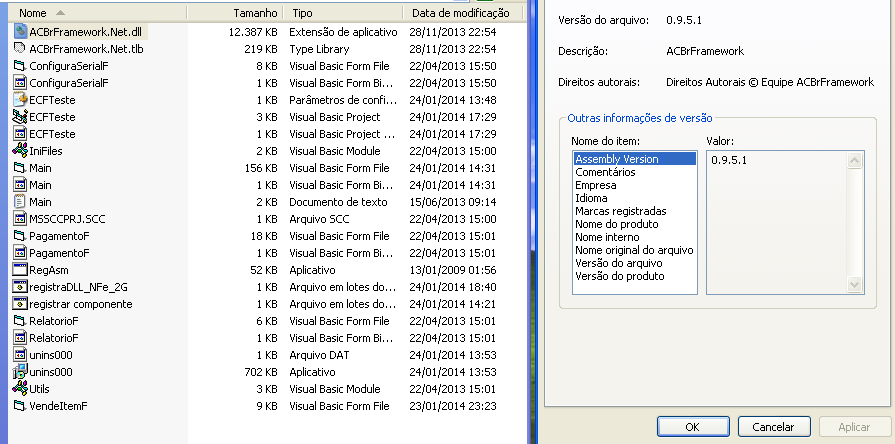Select the Utils module icon
Image resolution: width=895 pixels, height=444 pixels.
20,389
